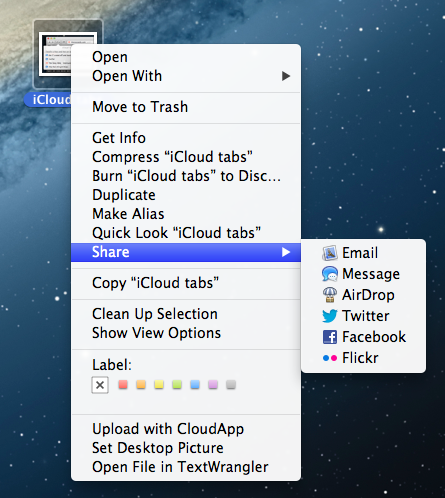Expand the Open With submenu arrow
This screenshot has height=498, width=445.
click(286, 76)
